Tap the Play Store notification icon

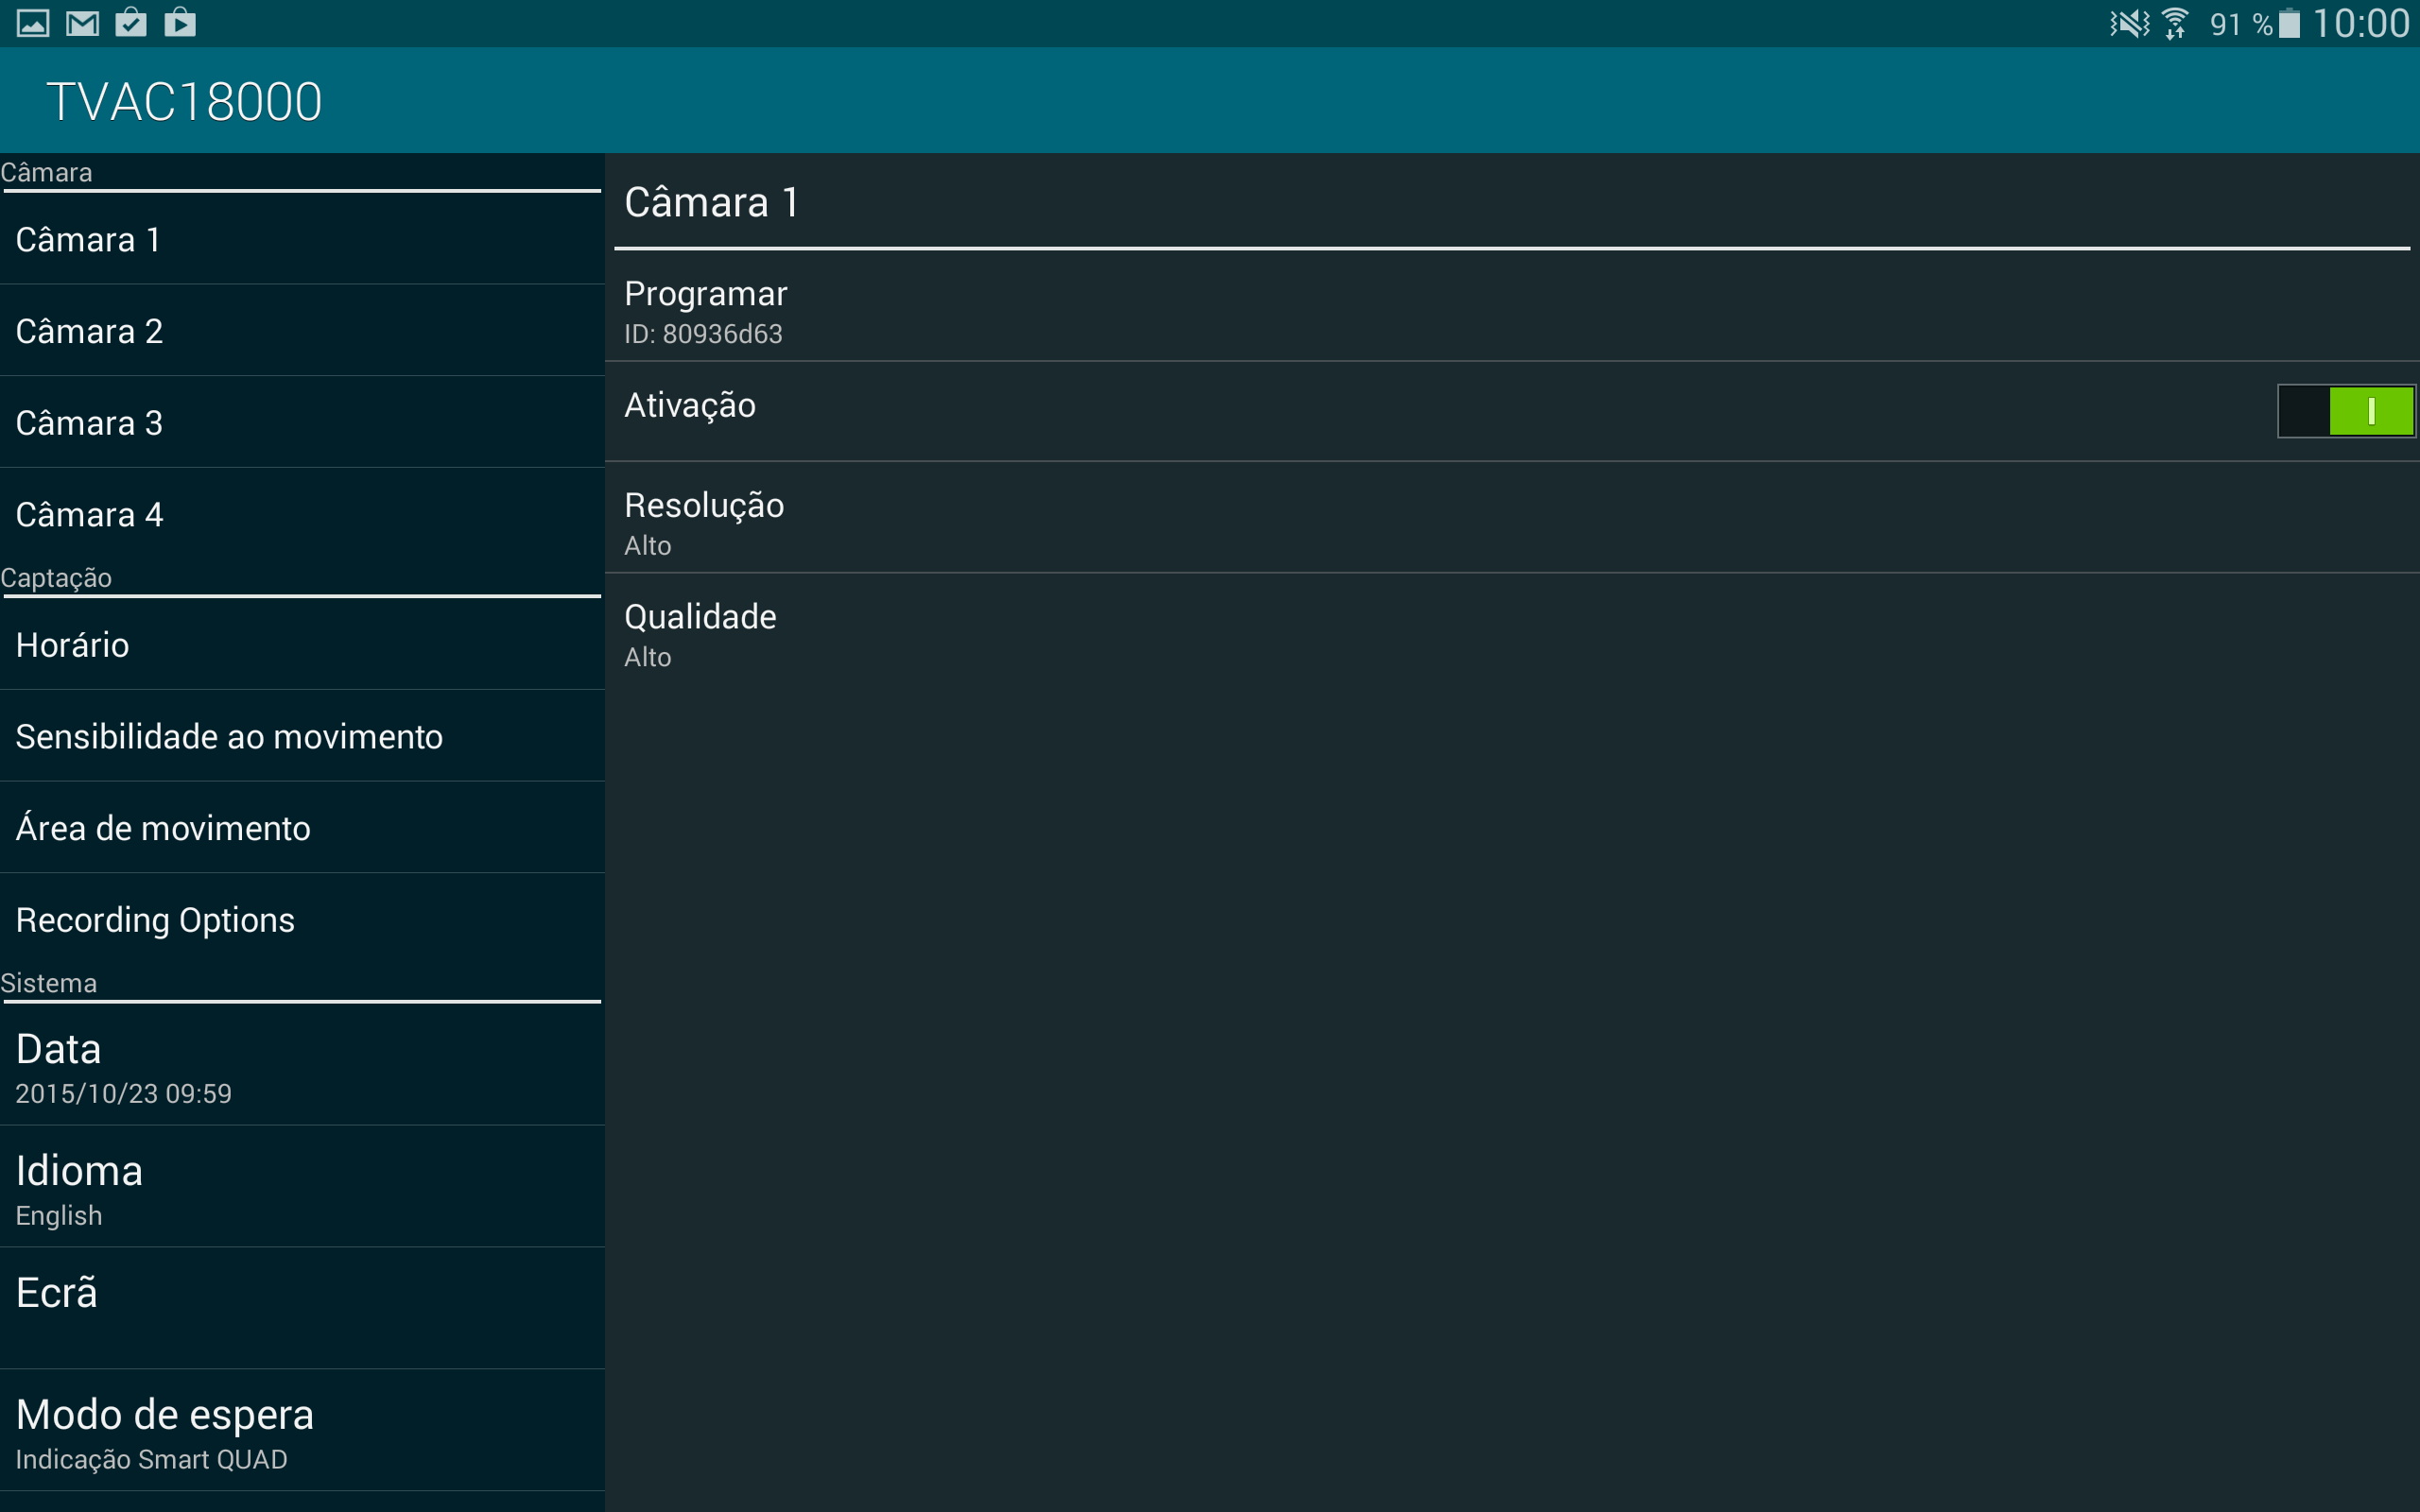(180, 22)
